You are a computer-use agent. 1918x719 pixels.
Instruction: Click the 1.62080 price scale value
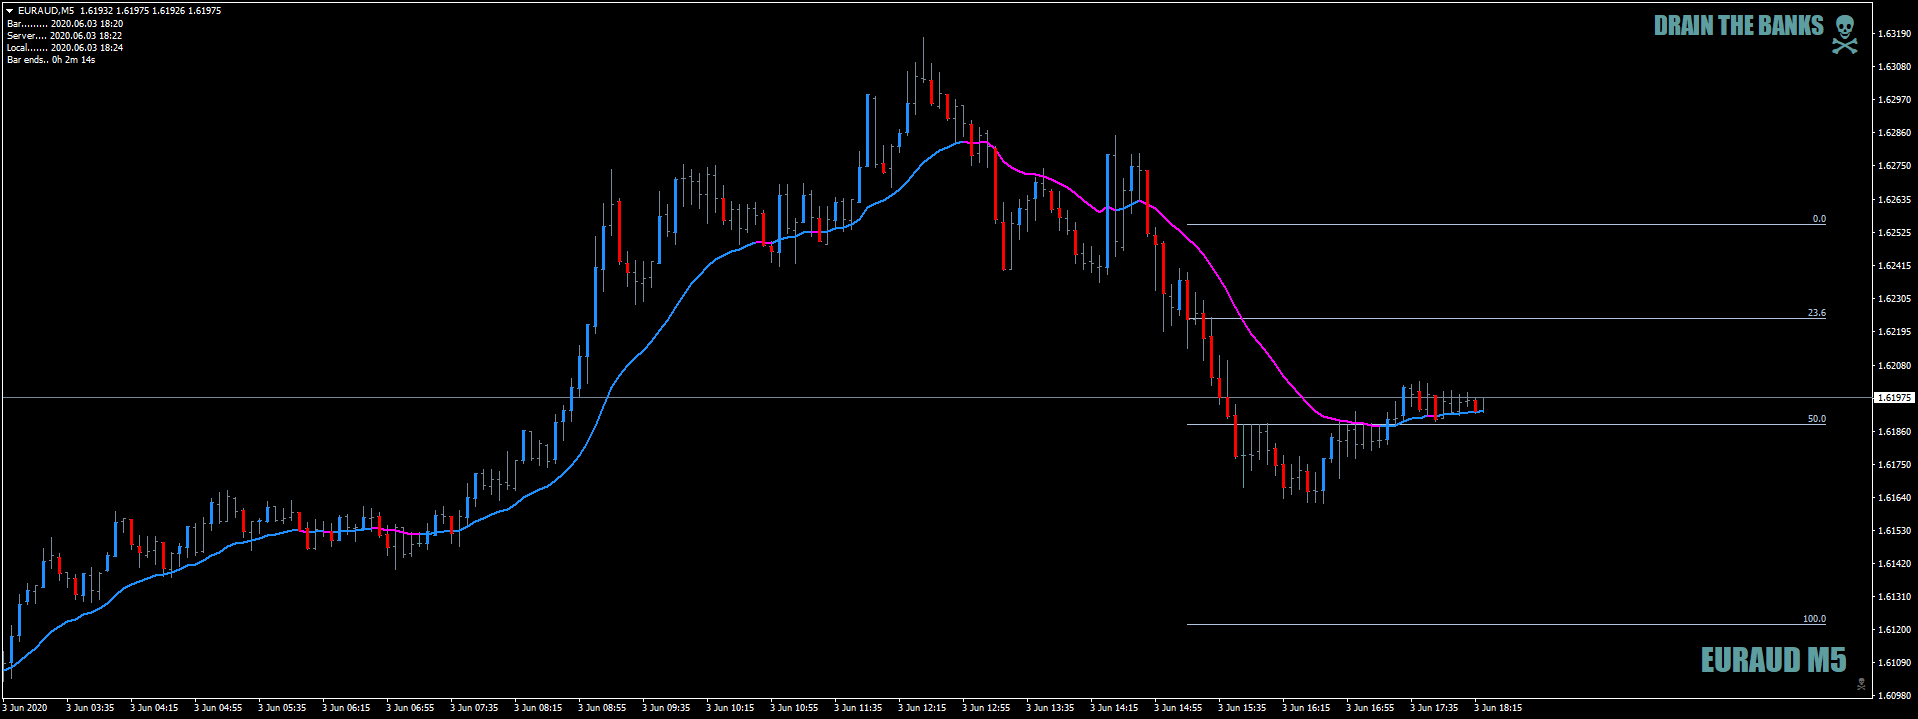(1895, 366)
